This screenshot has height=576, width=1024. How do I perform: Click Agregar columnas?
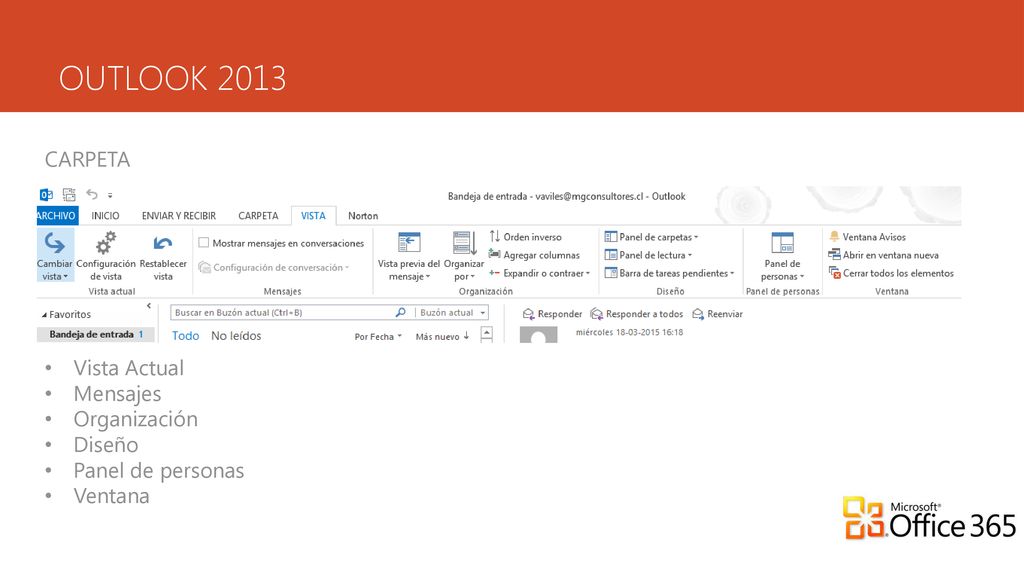coord(534,255)
